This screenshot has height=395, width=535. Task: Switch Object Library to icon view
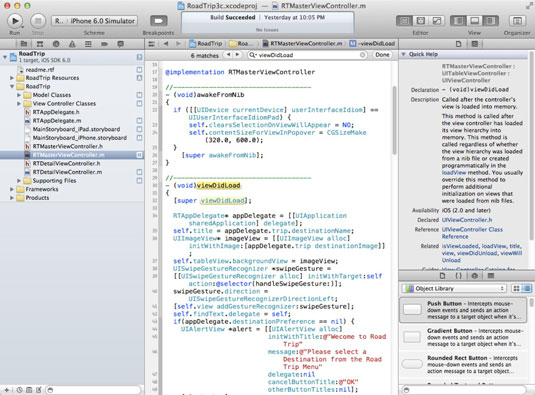click(x=517, y=289)
